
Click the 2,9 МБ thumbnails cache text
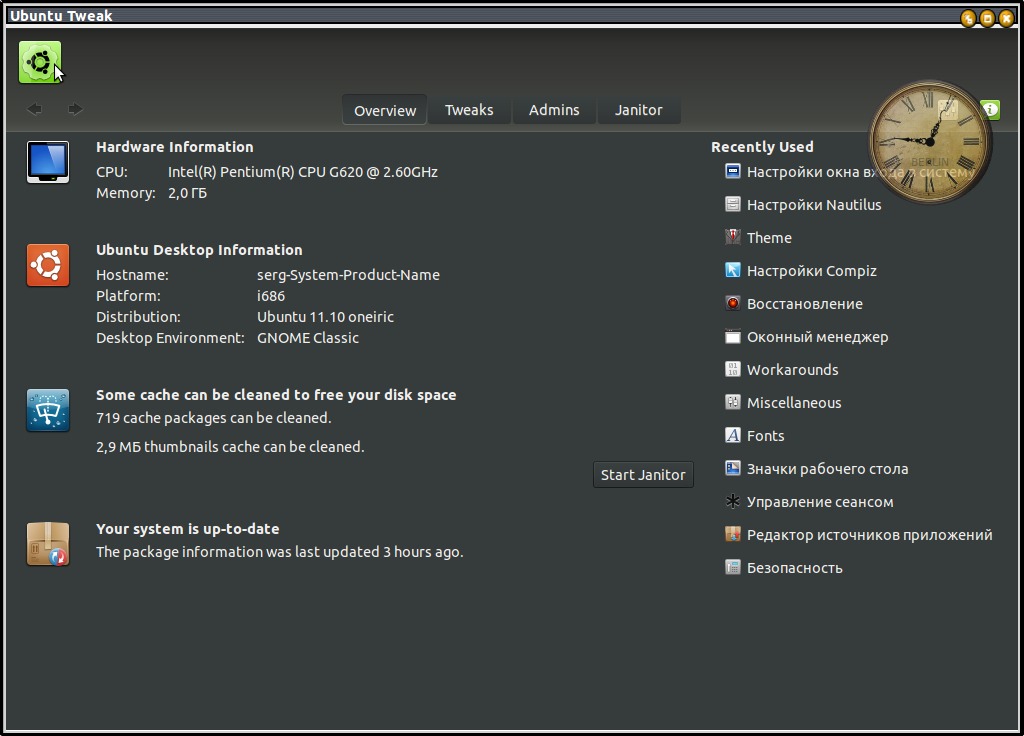pos(230,447)
